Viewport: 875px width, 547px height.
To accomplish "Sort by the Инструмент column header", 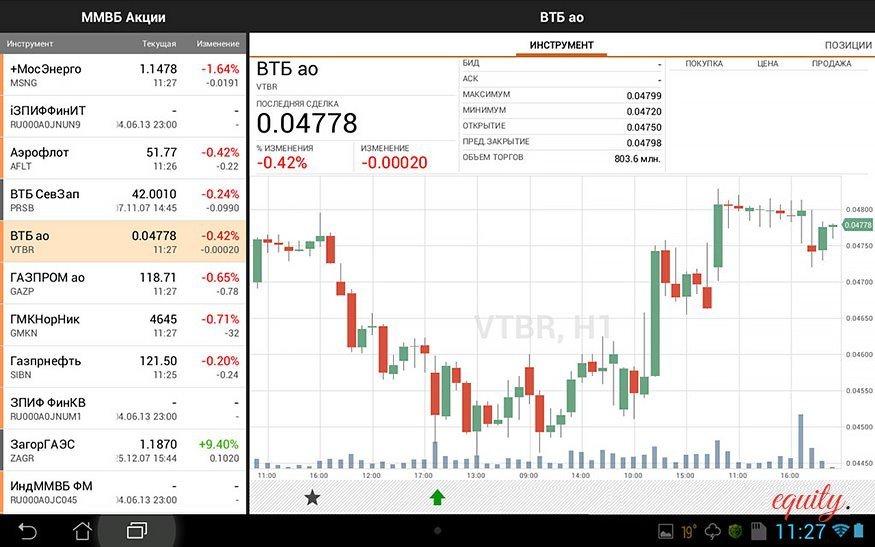I will 30,44.
